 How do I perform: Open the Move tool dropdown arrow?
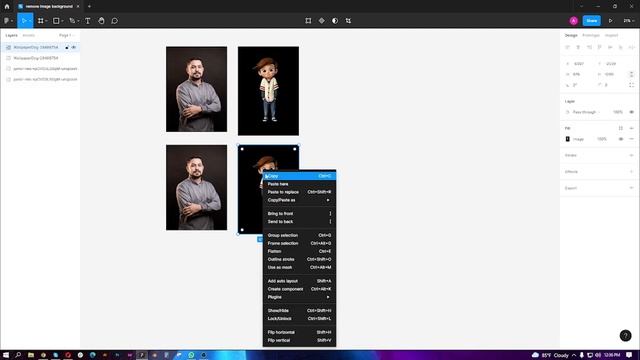[30, 21]
